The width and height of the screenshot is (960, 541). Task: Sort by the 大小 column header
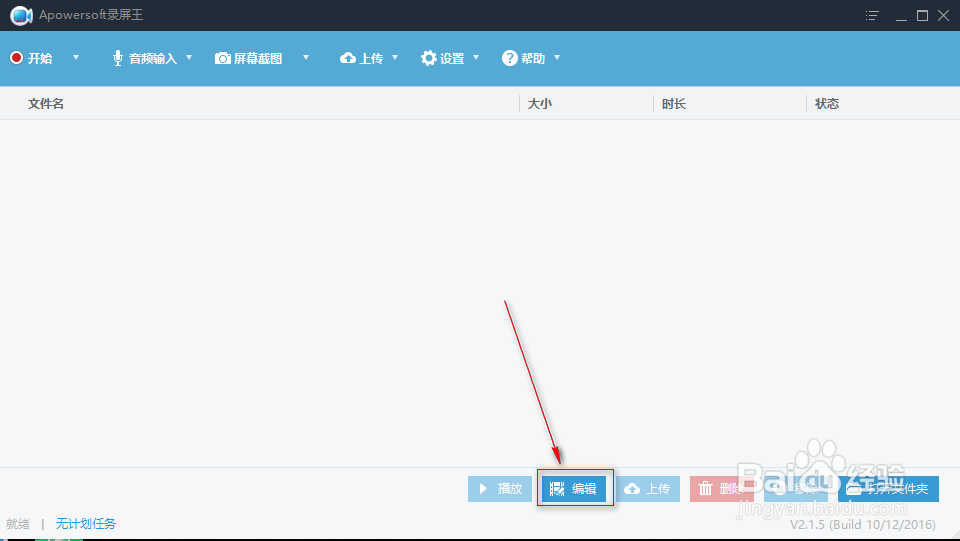(539, 103)
